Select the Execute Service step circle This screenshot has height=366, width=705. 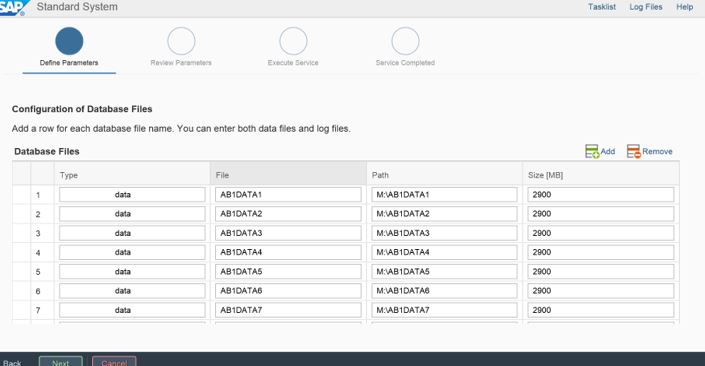pyautogui.click(x=293, y=41)
